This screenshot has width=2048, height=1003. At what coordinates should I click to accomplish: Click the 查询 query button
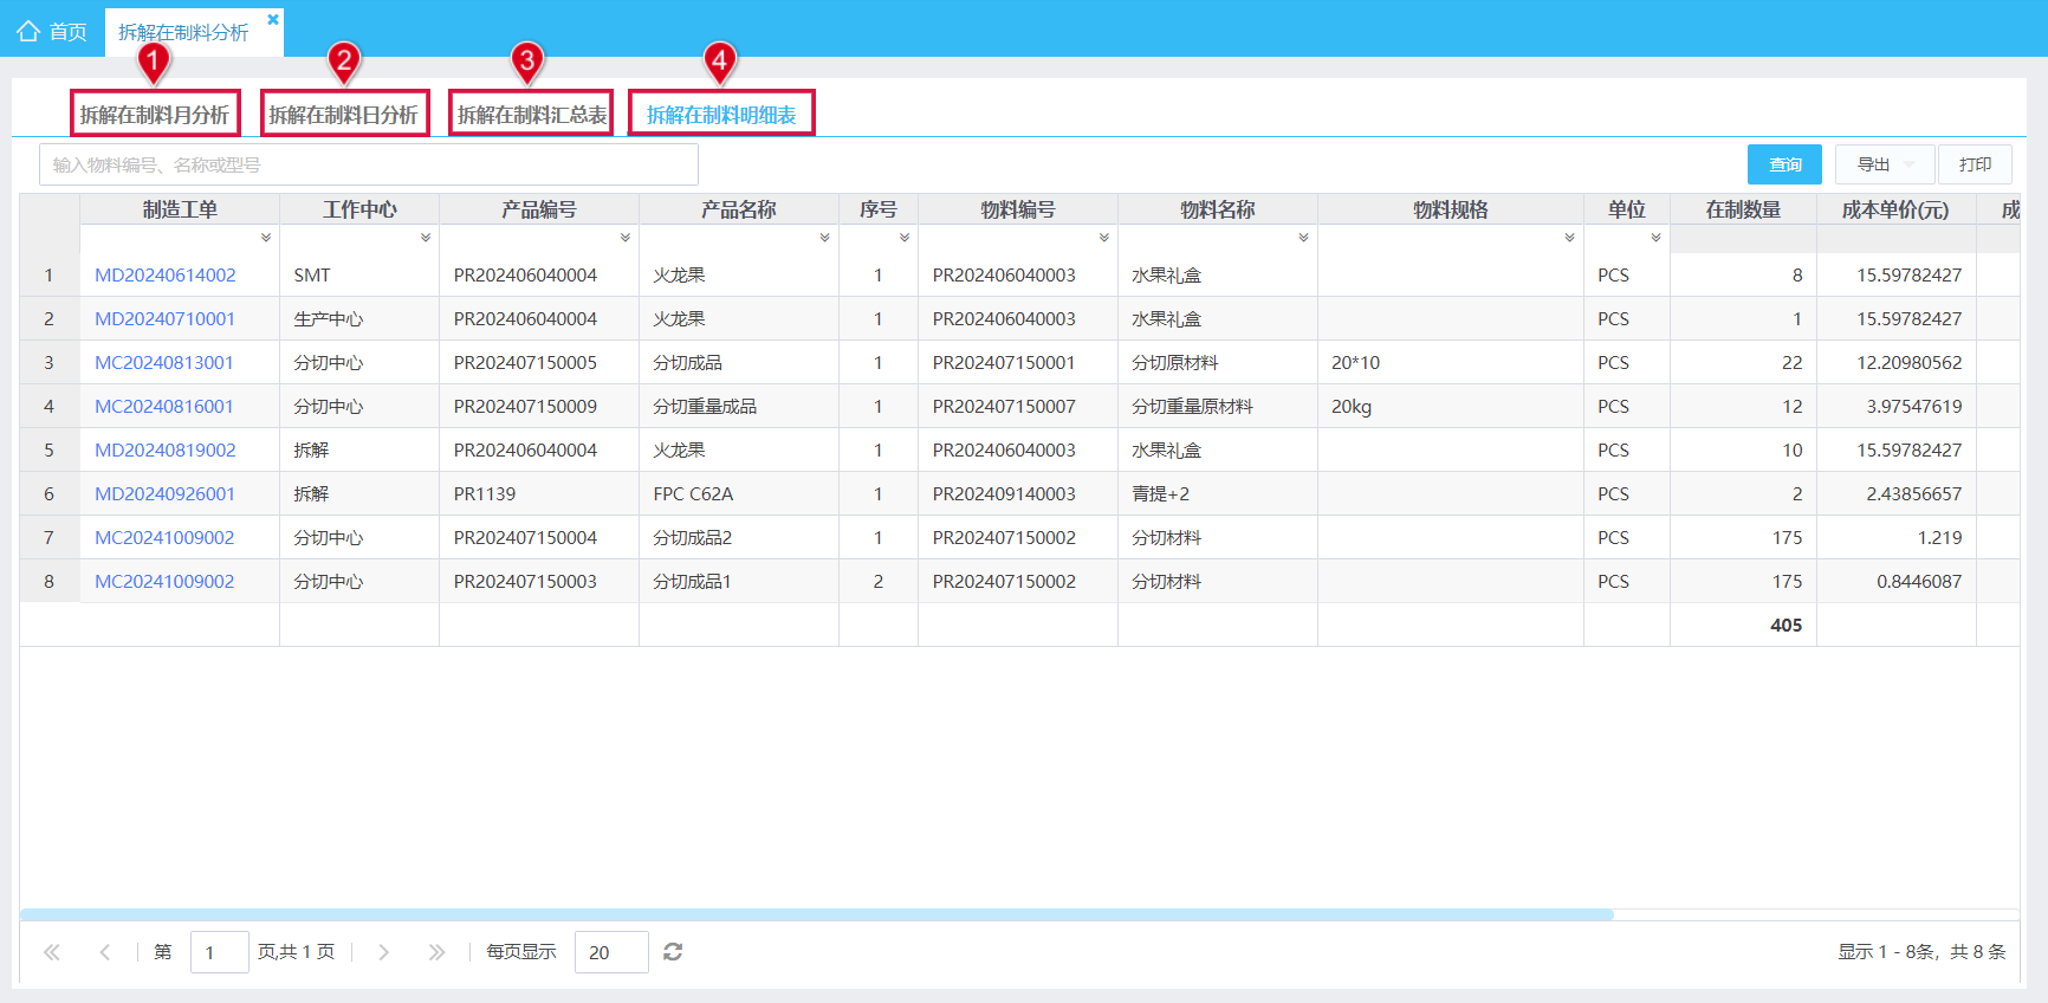(x=1785, y=164)
